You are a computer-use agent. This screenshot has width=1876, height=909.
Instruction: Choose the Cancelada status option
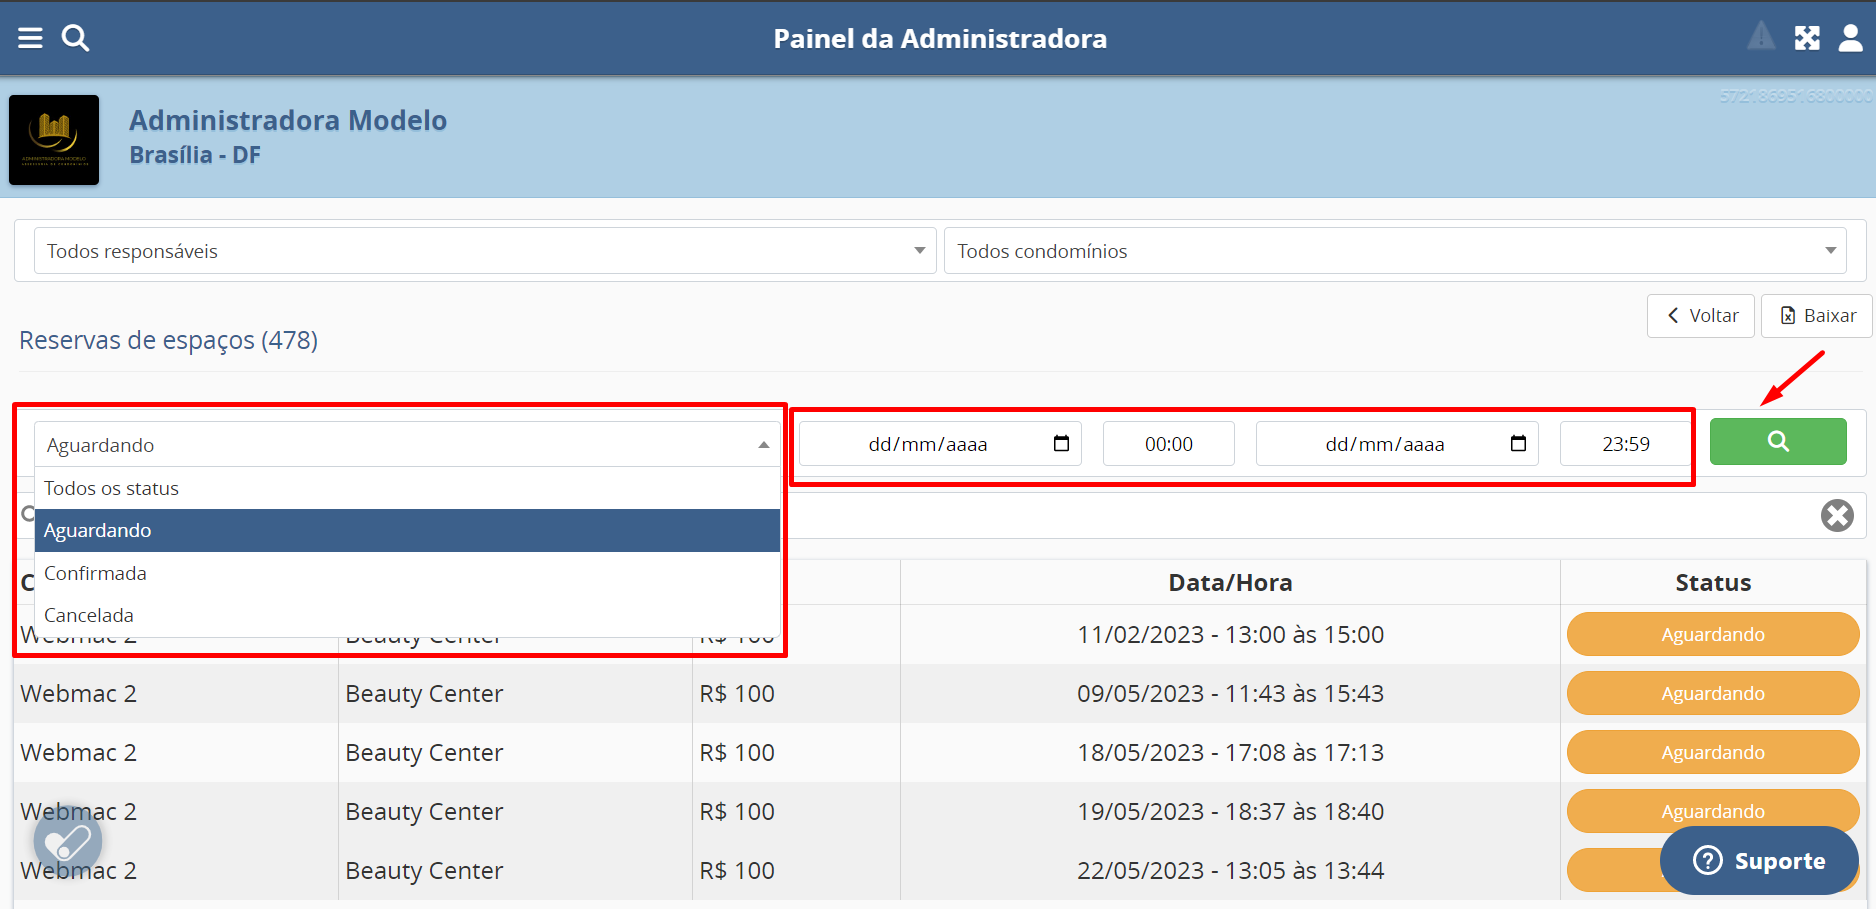(x=89, y=615)
